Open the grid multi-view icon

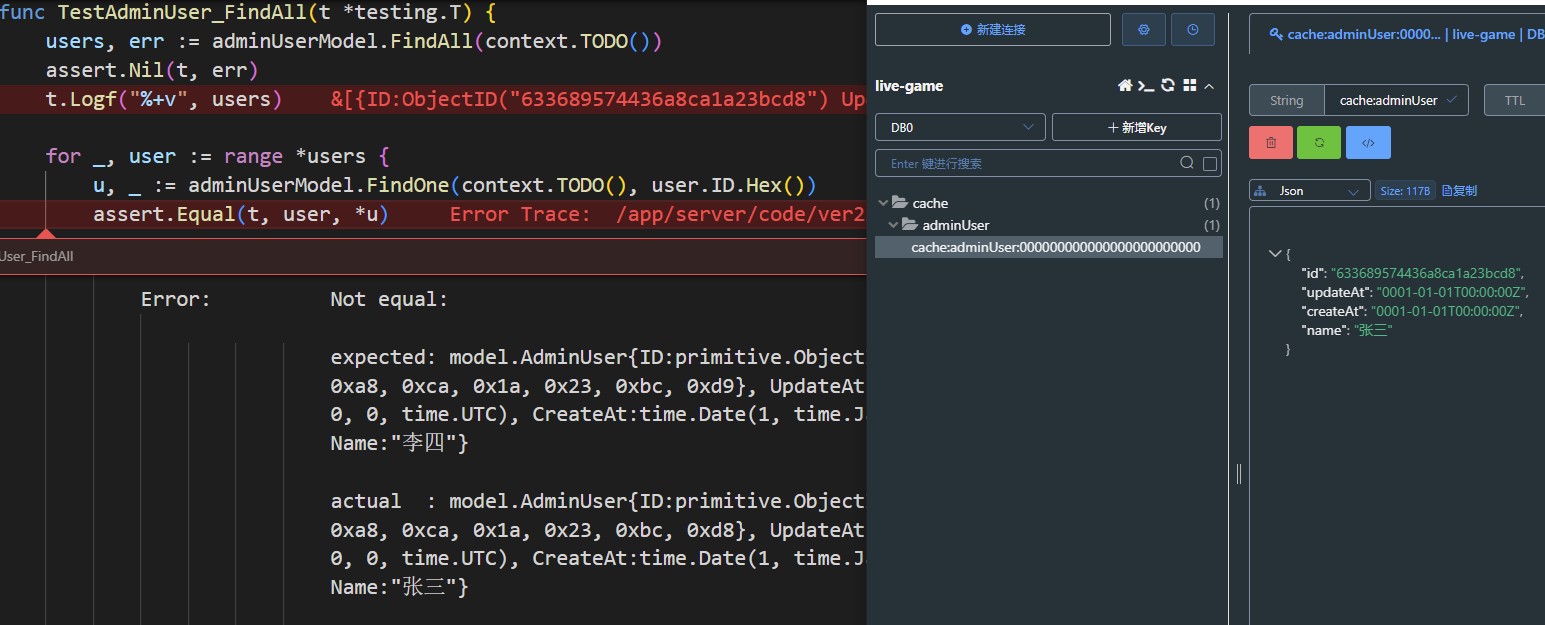(x=1189, y=86)
